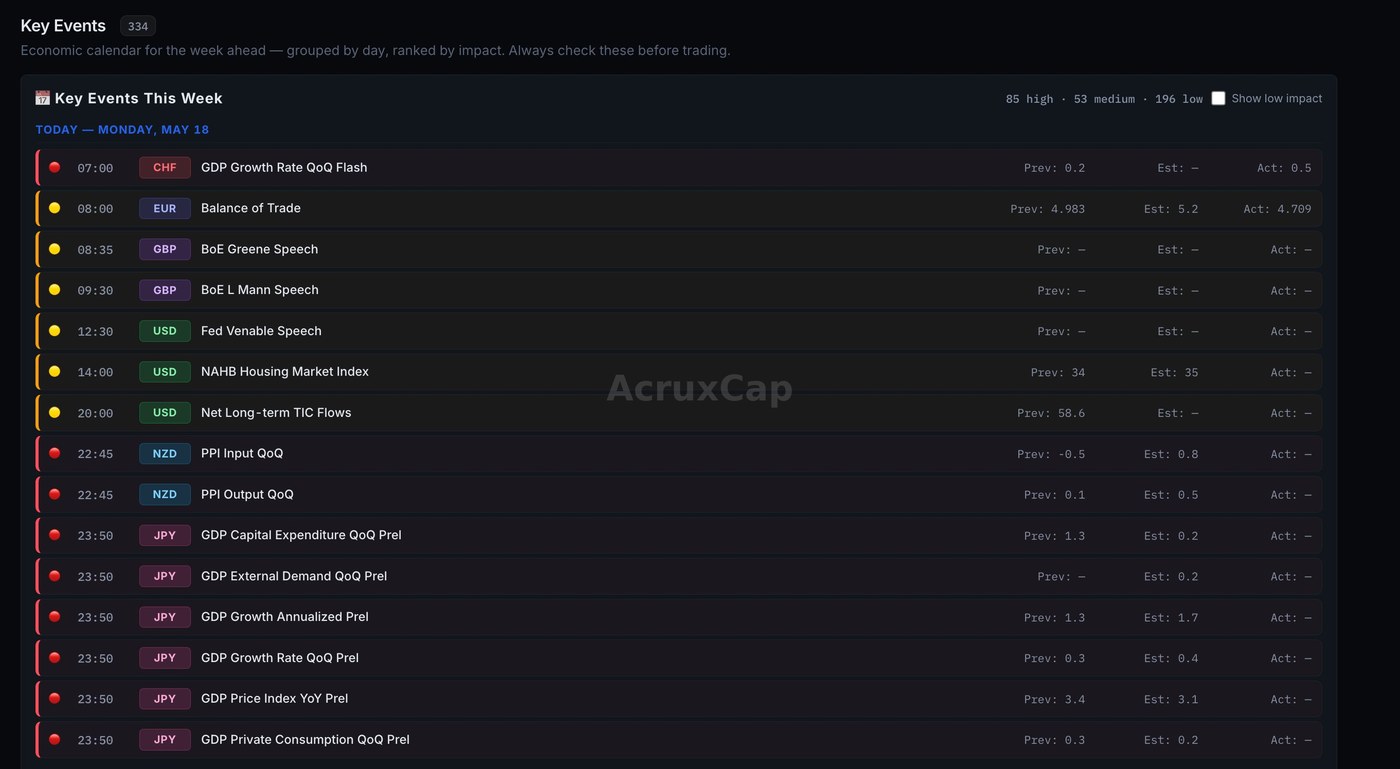Click the red impact dot on PPI Output QoQ
Viewport: 1400px width, 769px height.
[x=55, y=494]
